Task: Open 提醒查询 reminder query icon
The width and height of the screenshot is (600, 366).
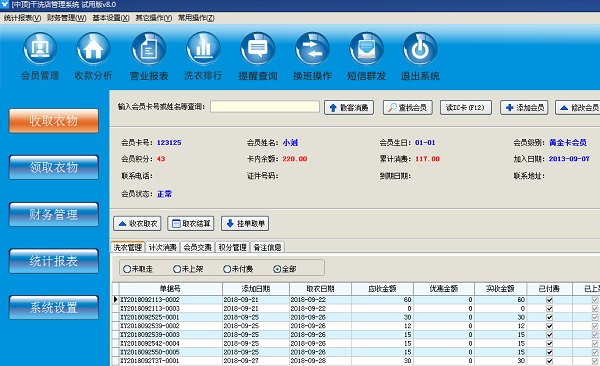Action: tap(258, 49)
